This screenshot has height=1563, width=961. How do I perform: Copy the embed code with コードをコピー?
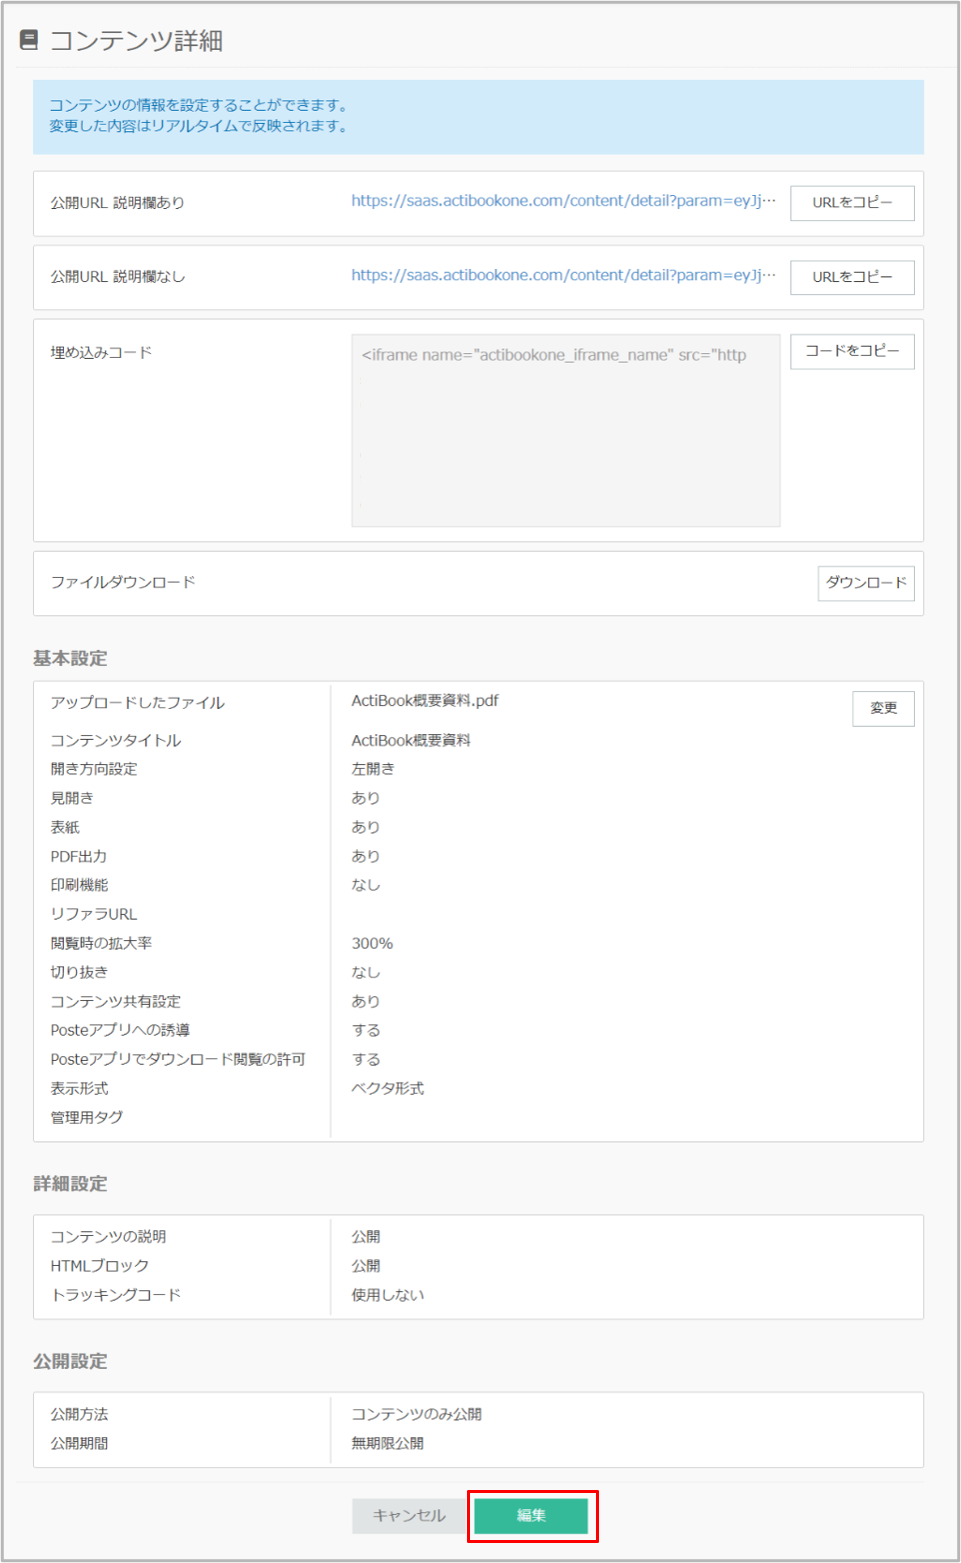click(851, 351)
